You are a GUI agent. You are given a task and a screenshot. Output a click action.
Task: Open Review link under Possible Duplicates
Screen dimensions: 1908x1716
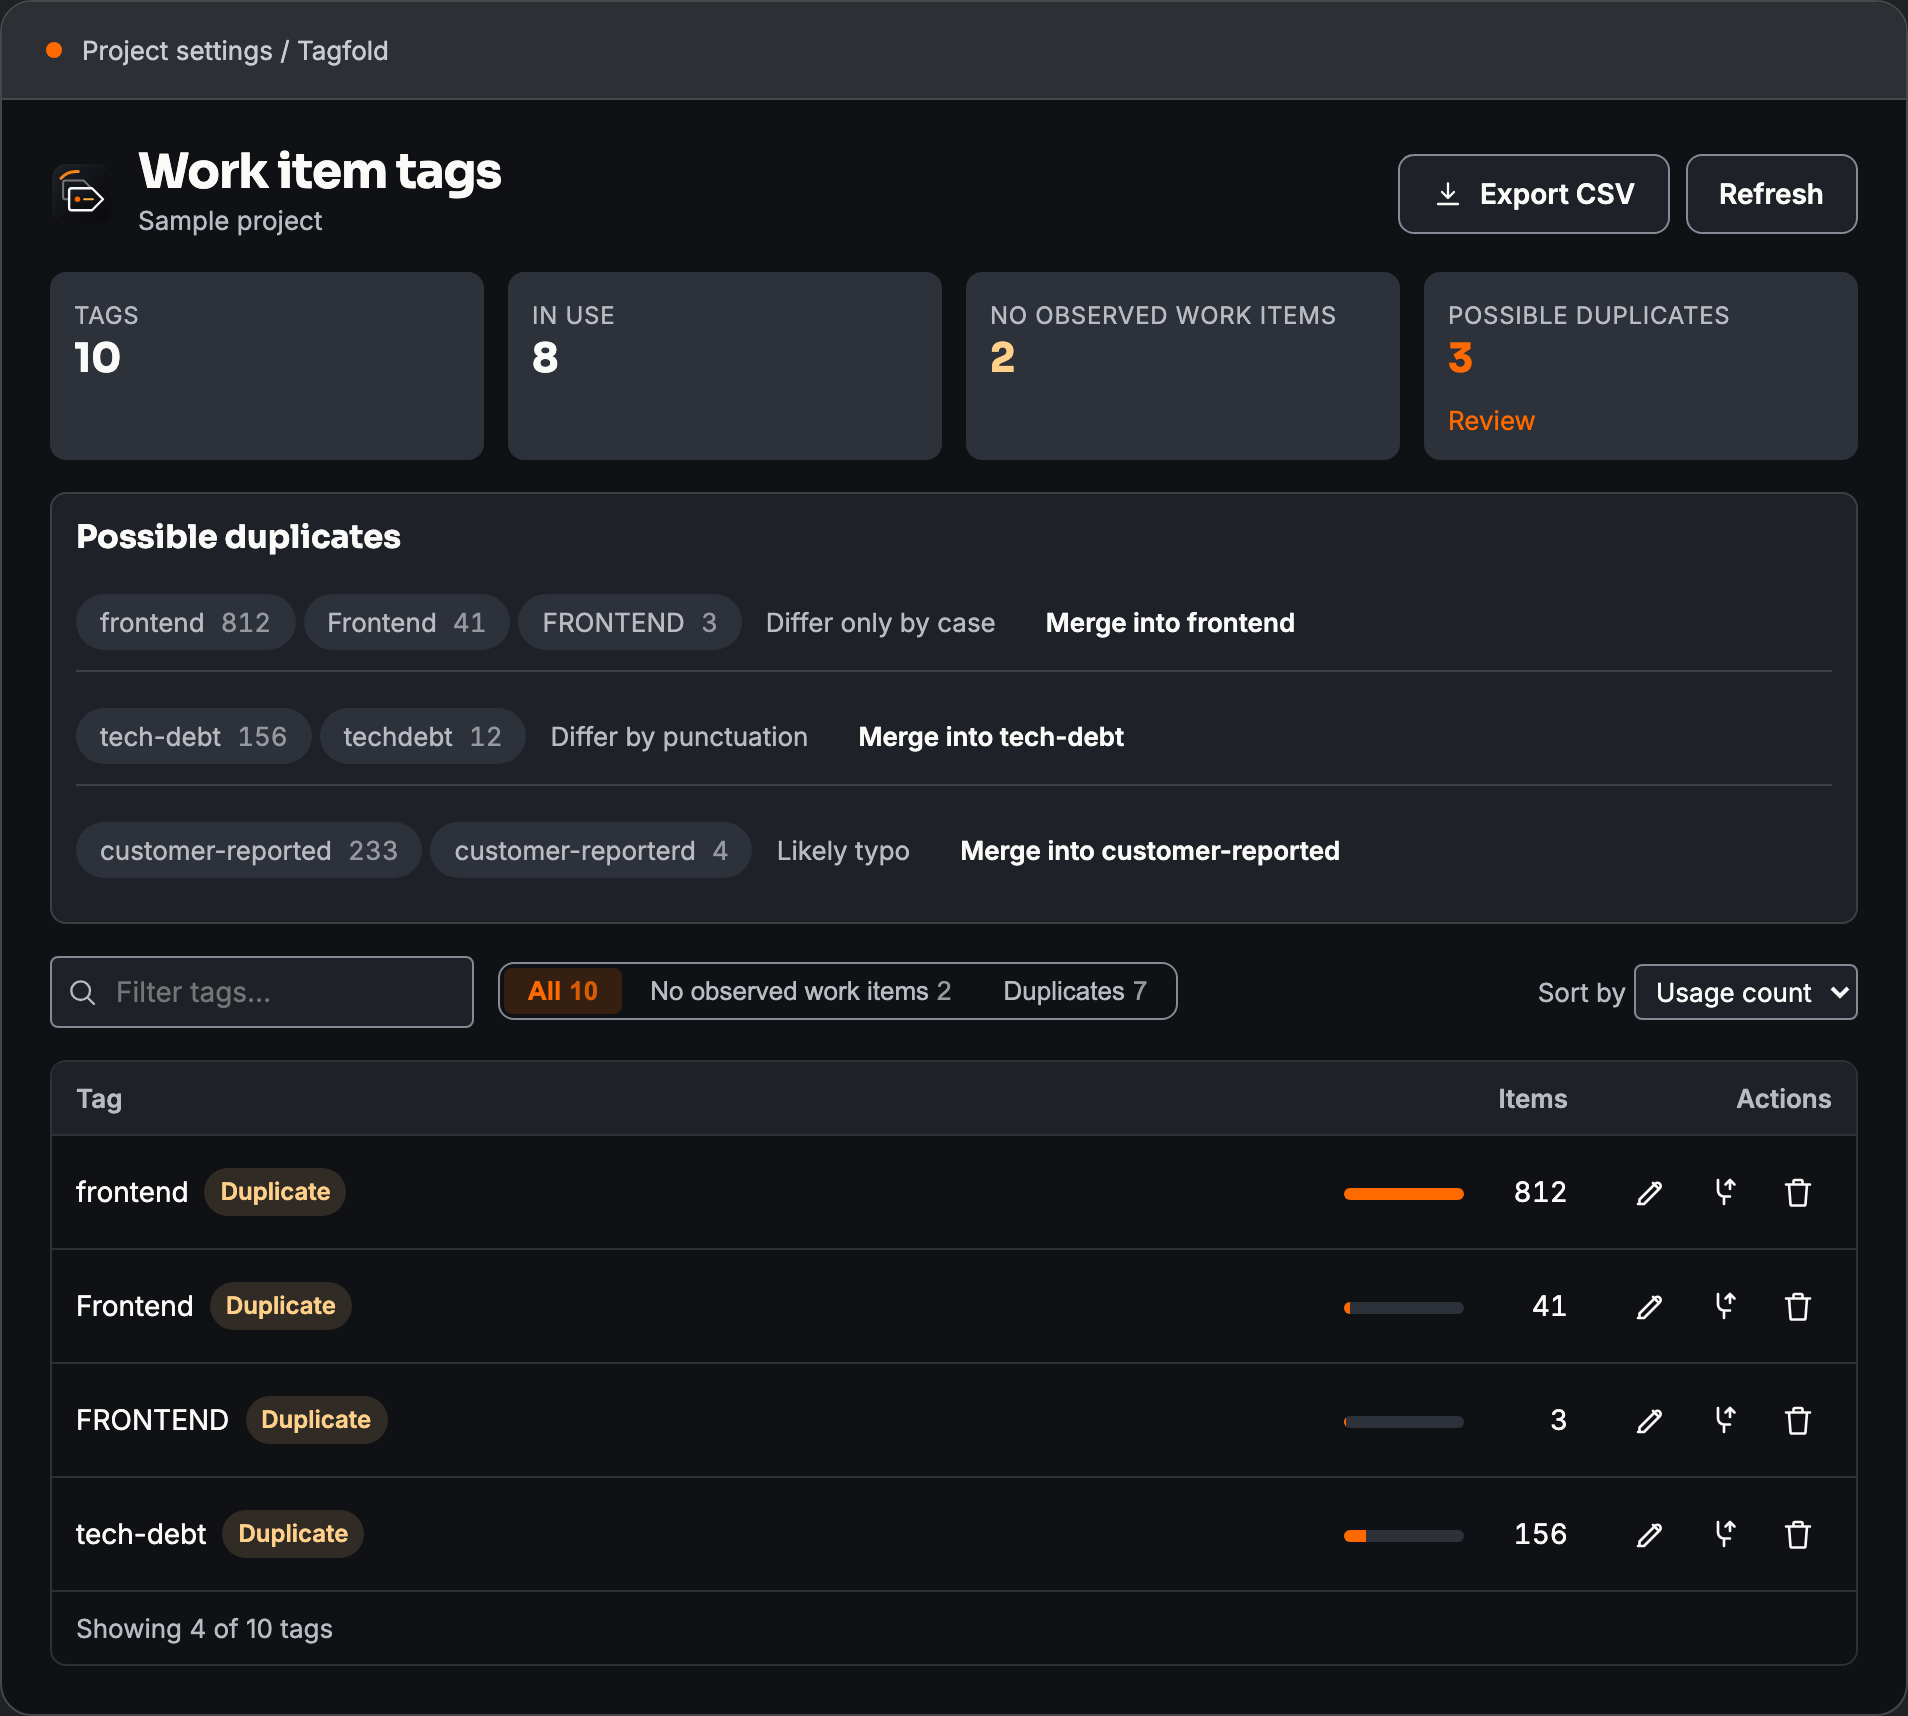click(x=1491, y=421)
